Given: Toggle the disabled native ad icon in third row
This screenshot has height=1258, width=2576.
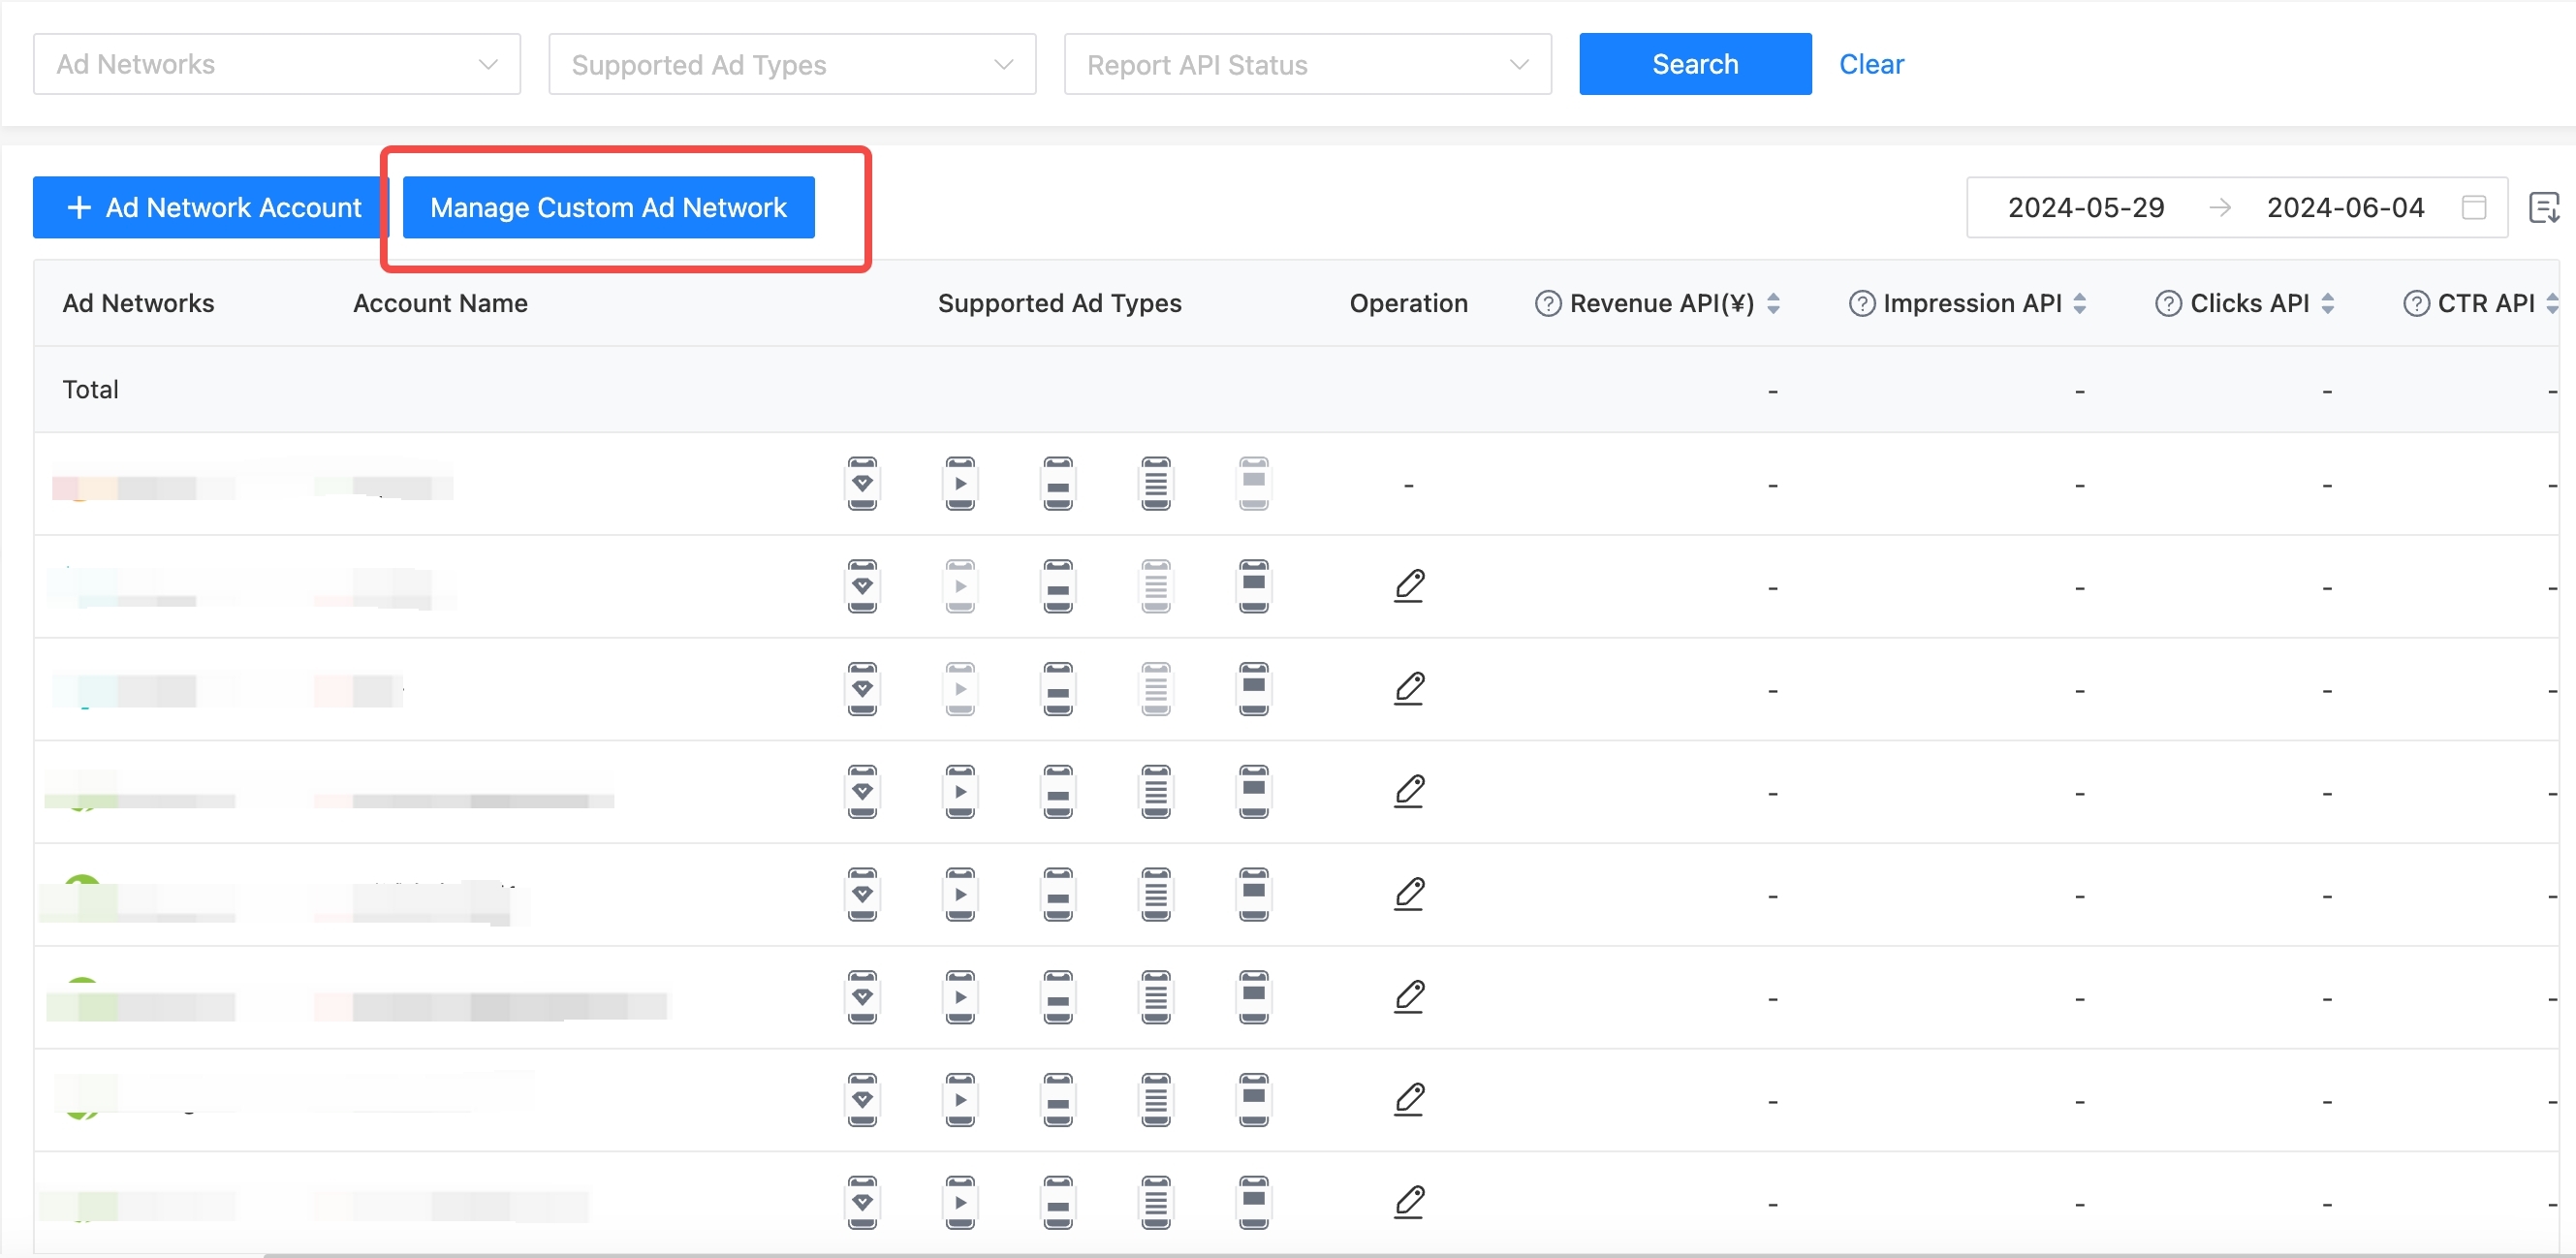Looking at the screenshot, I should coord(1156,688).
